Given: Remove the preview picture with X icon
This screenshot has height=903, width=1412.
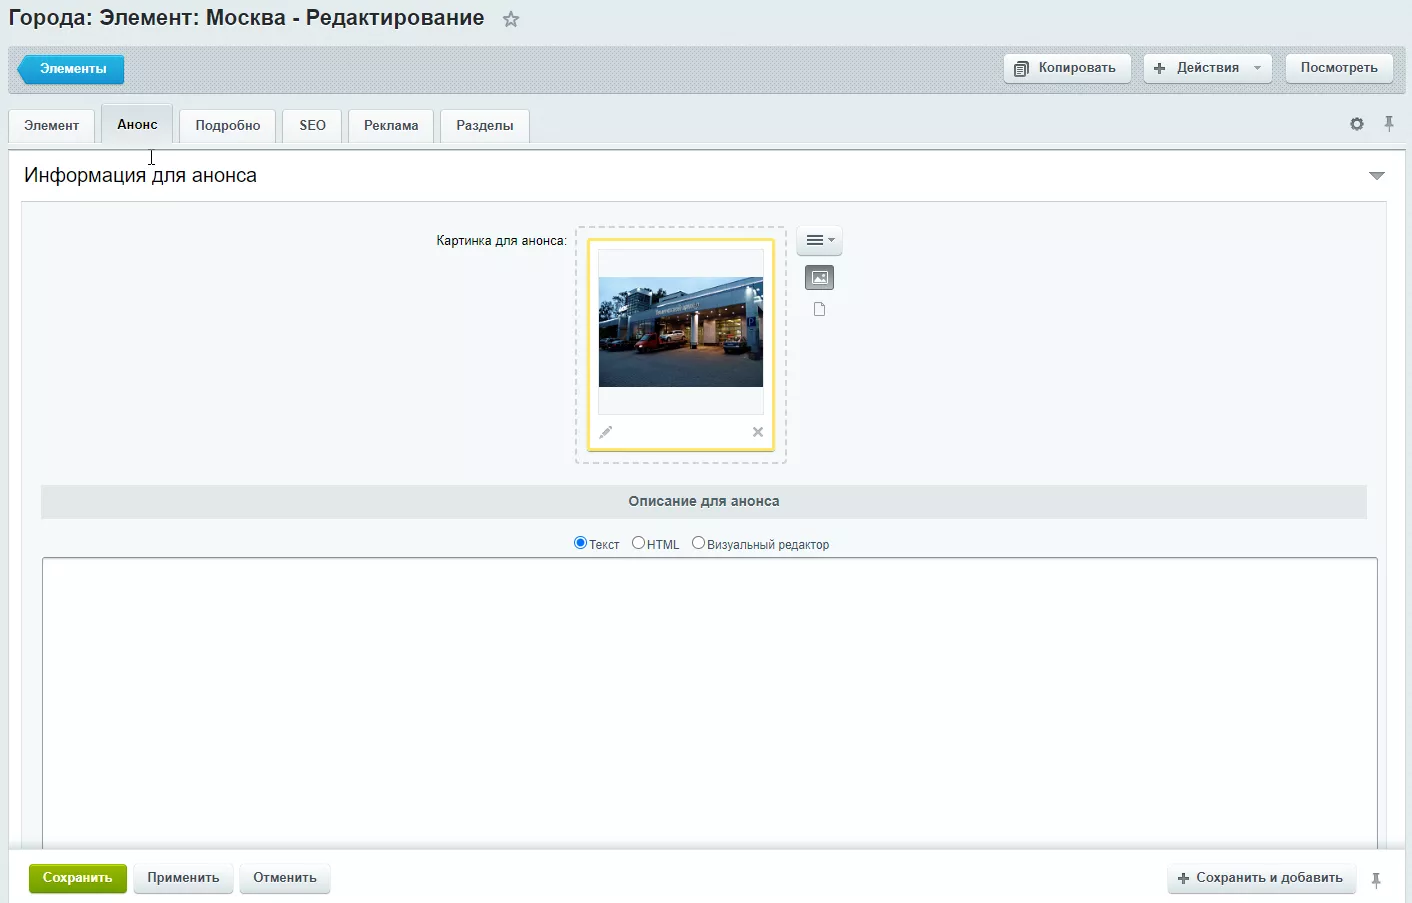Looking at the screenshot, I should tap(758, 432).
